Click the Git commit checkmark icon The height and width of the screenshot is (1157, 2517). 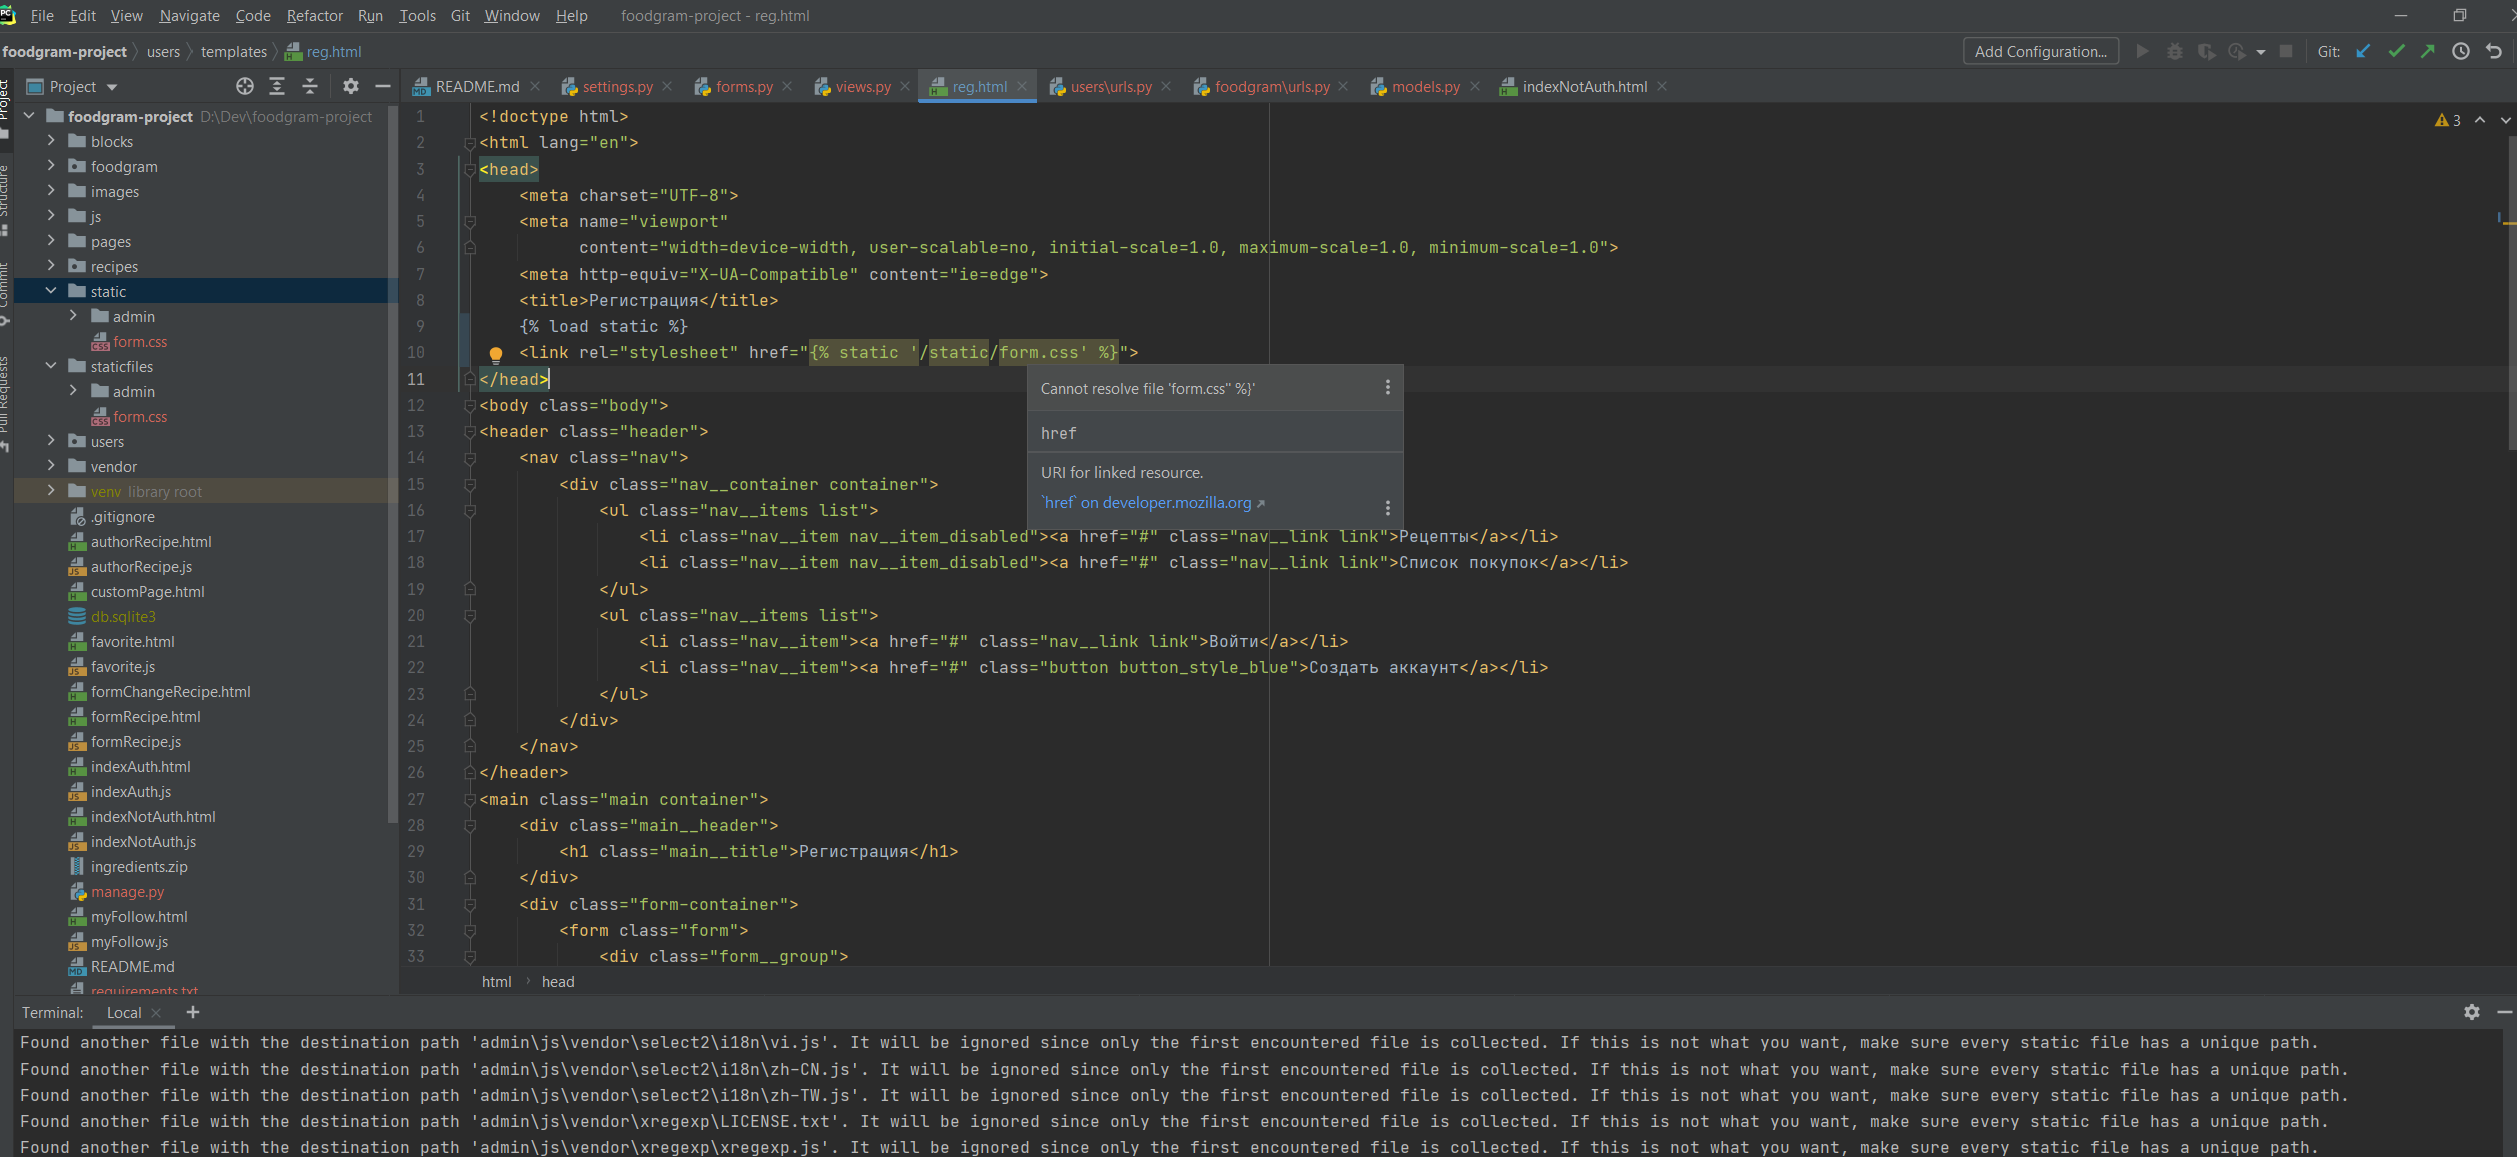(x=2396, y=51)
